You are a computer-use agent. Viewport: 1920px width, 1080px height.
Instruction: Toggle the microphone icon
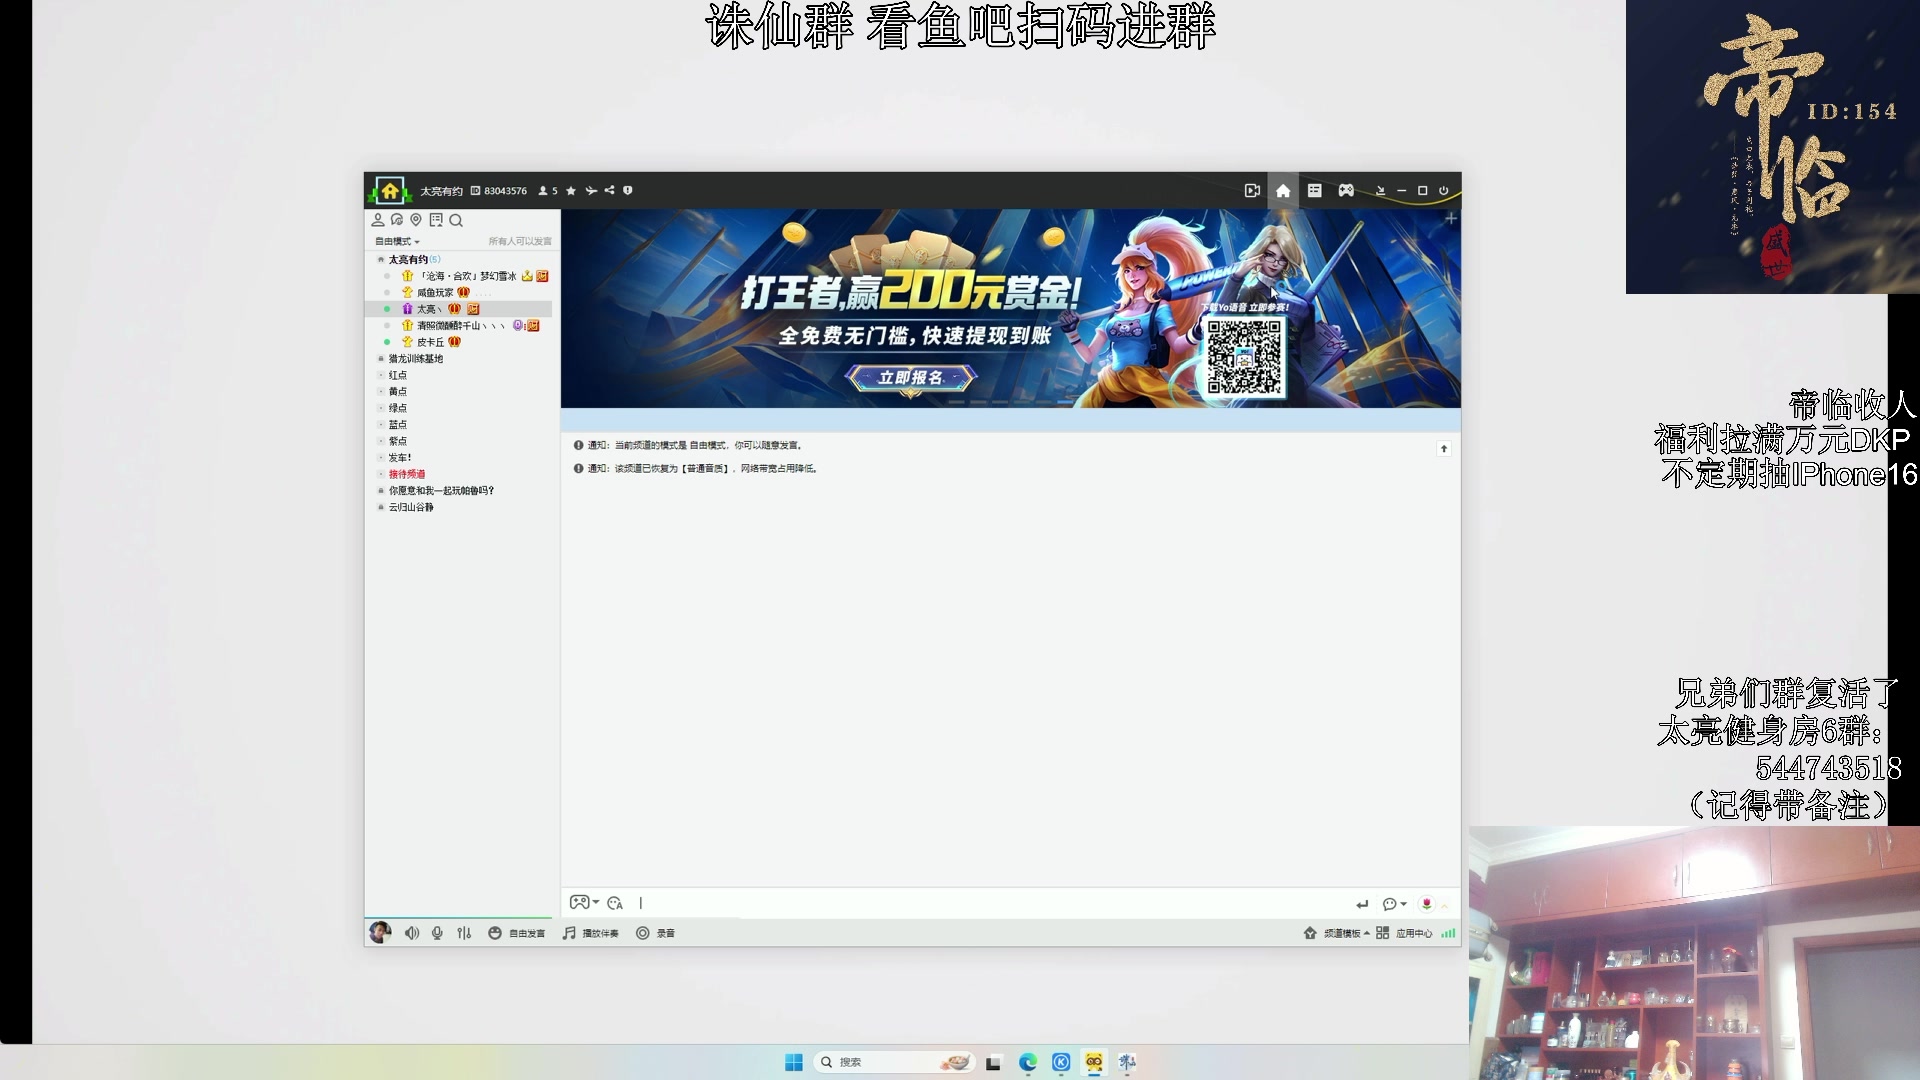pos(437,933)
